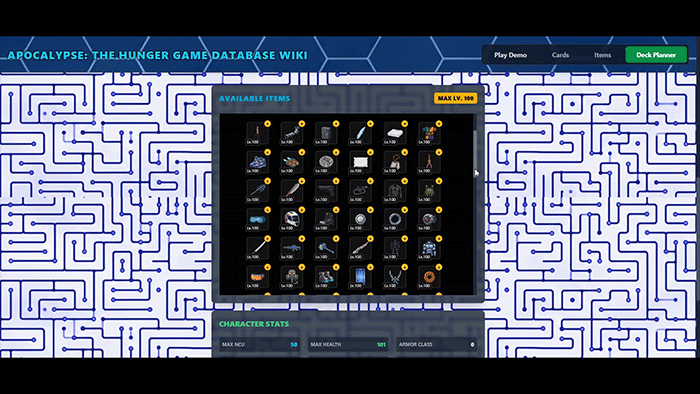
Task: Click the MAX HEALTH stat box
Action: coord(348,344)
